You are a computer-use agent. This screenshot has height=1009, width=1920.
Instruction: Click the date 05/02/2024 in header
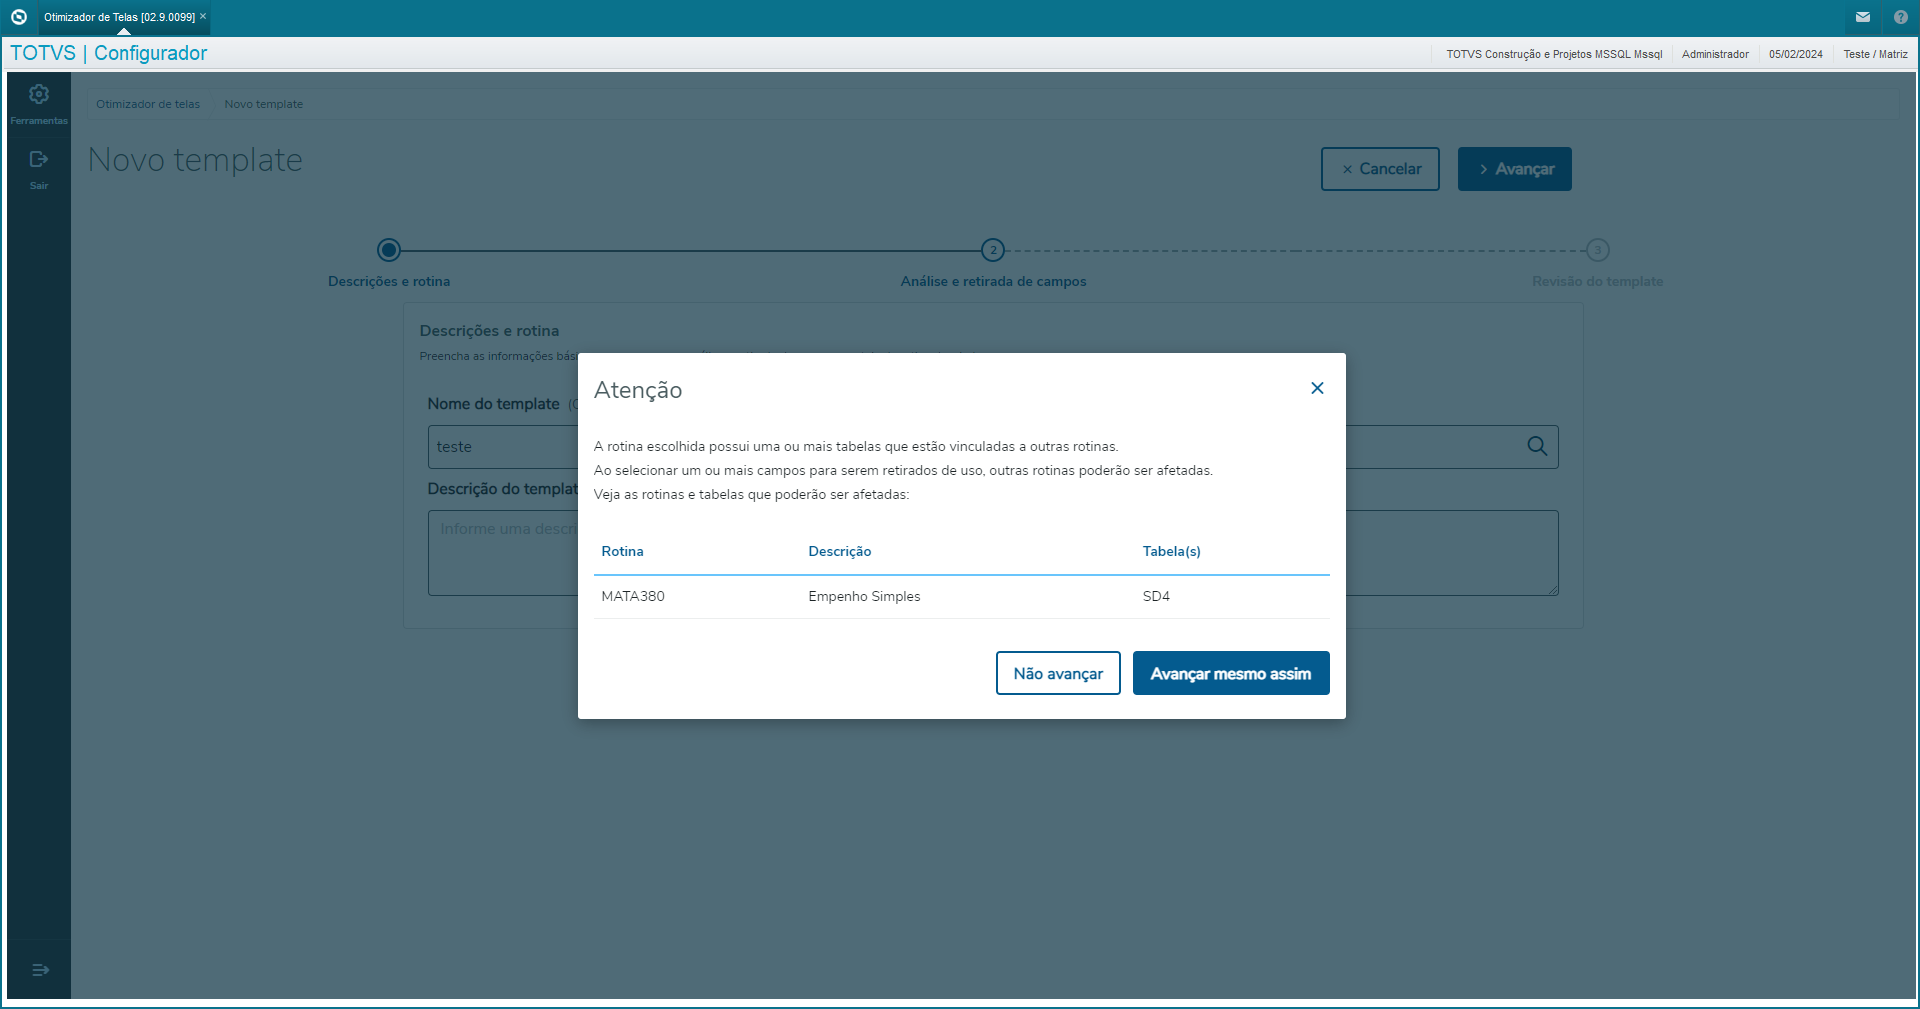(x=1795, y=54)
